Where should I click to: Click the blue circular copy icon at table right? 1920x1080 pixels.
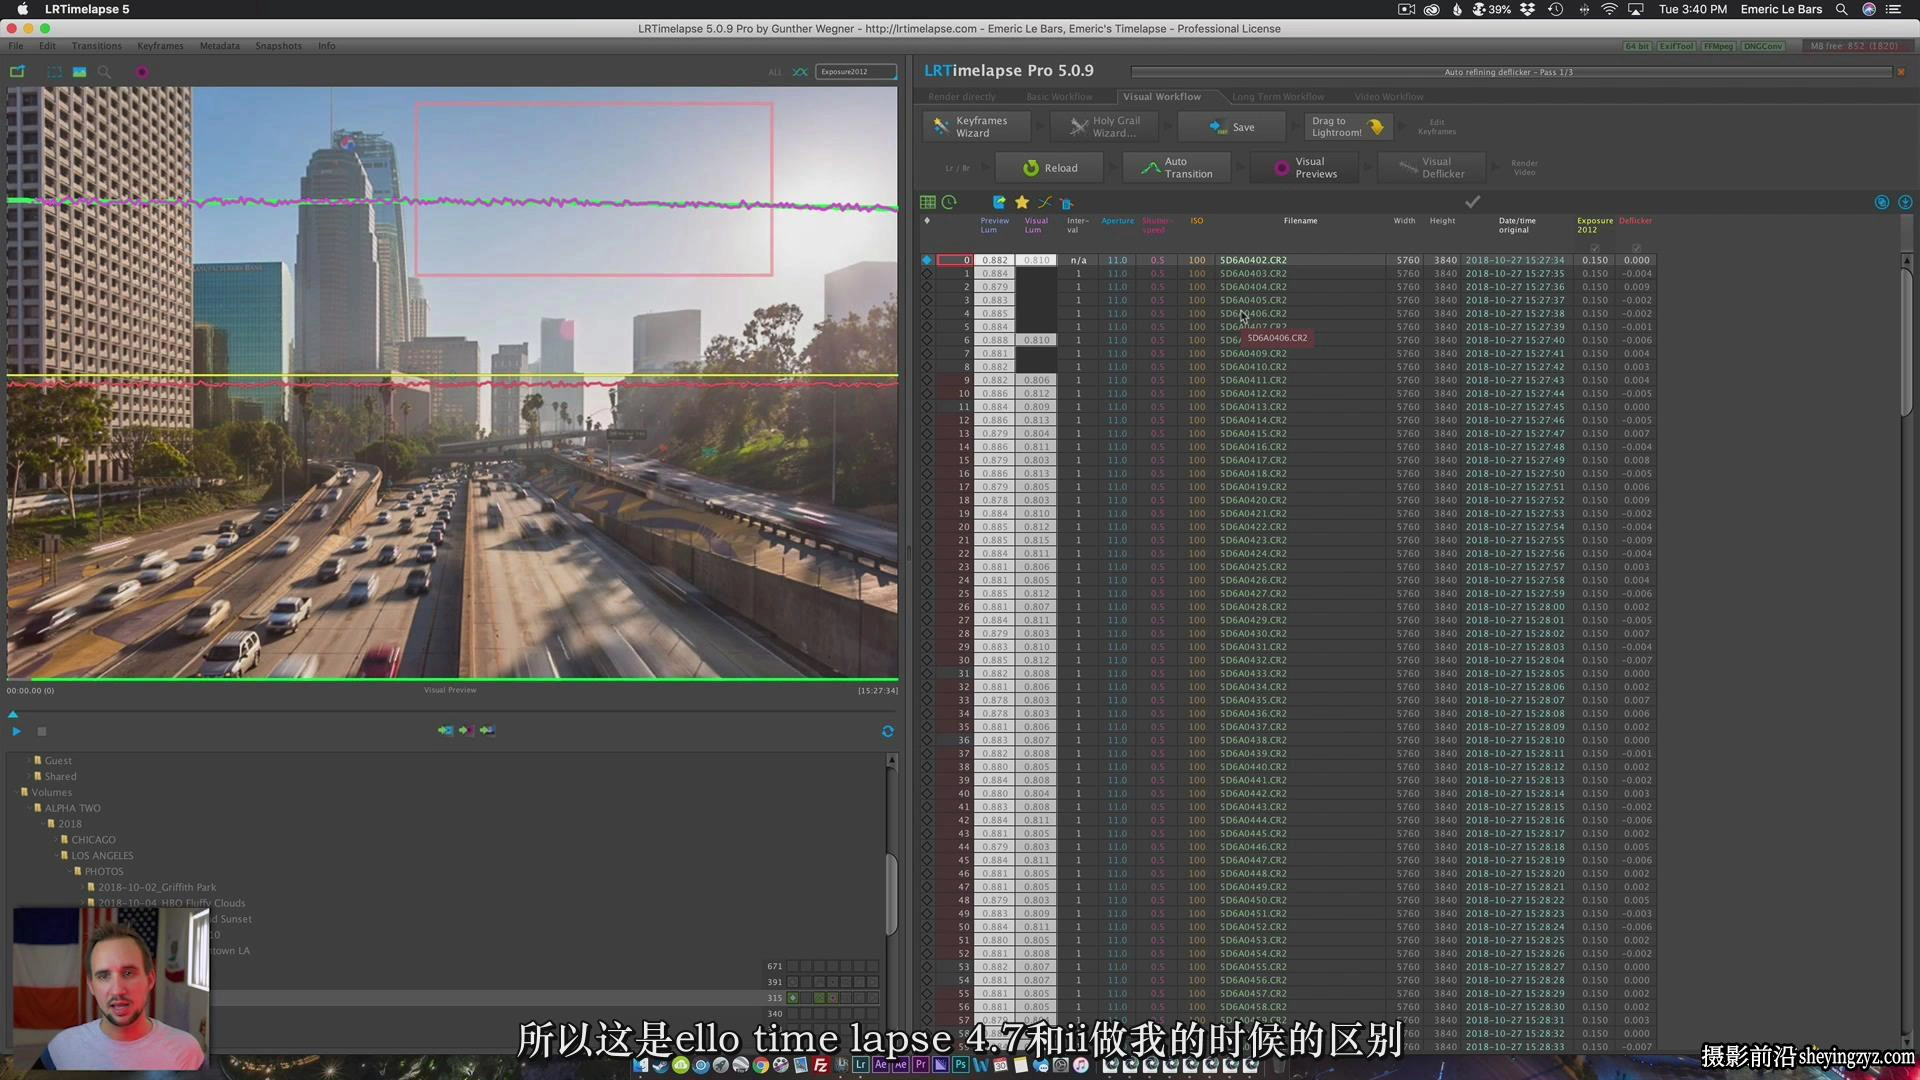pos(1882,202)
